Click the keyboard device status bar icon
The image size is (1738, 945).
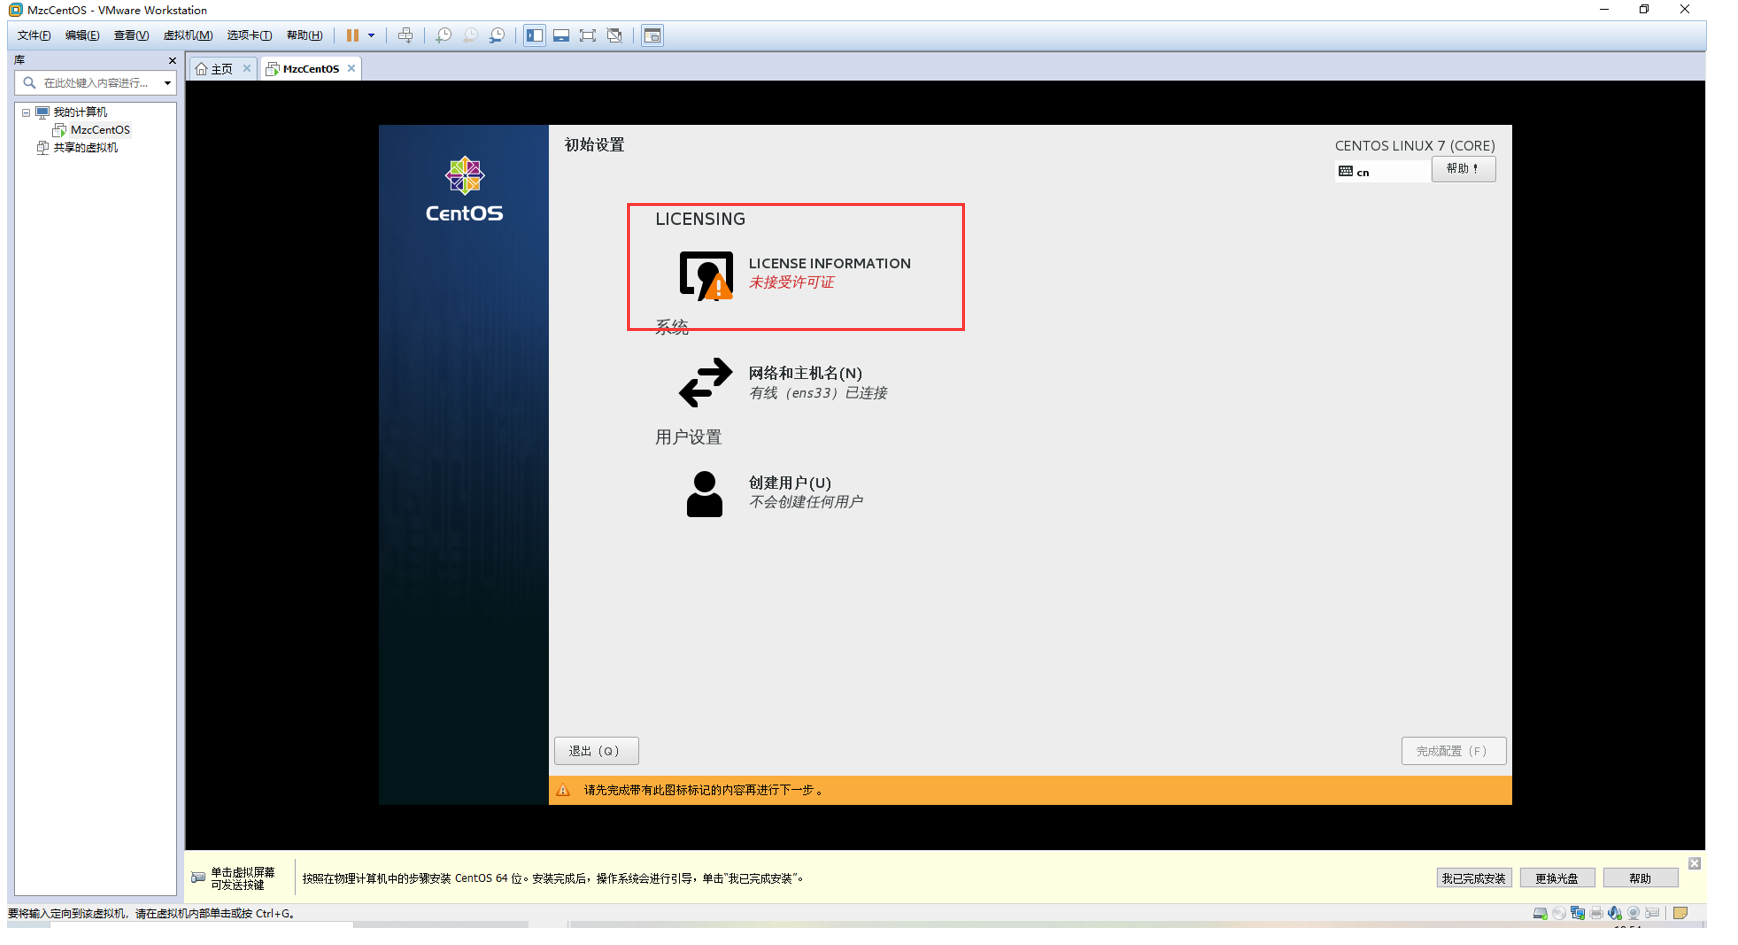point(1652,913)
